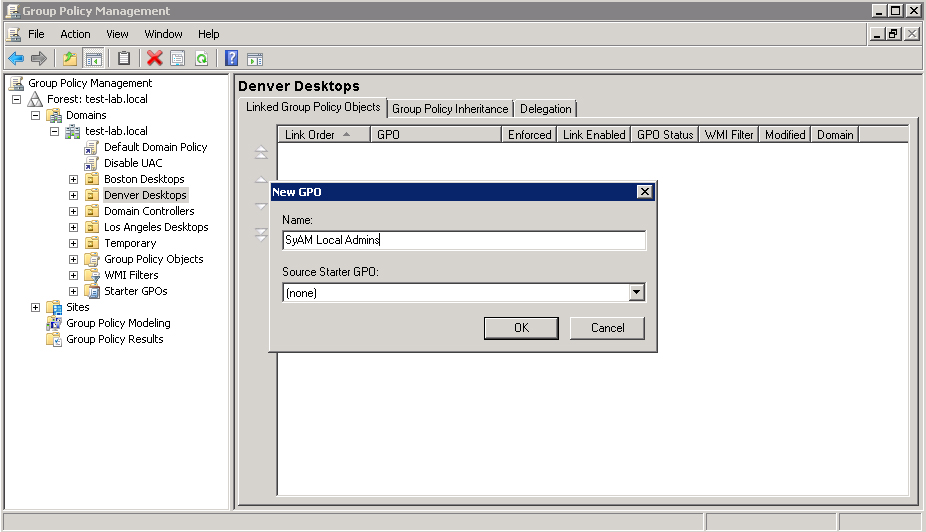Click the GPO Name text field

click(x=464, y=240)
